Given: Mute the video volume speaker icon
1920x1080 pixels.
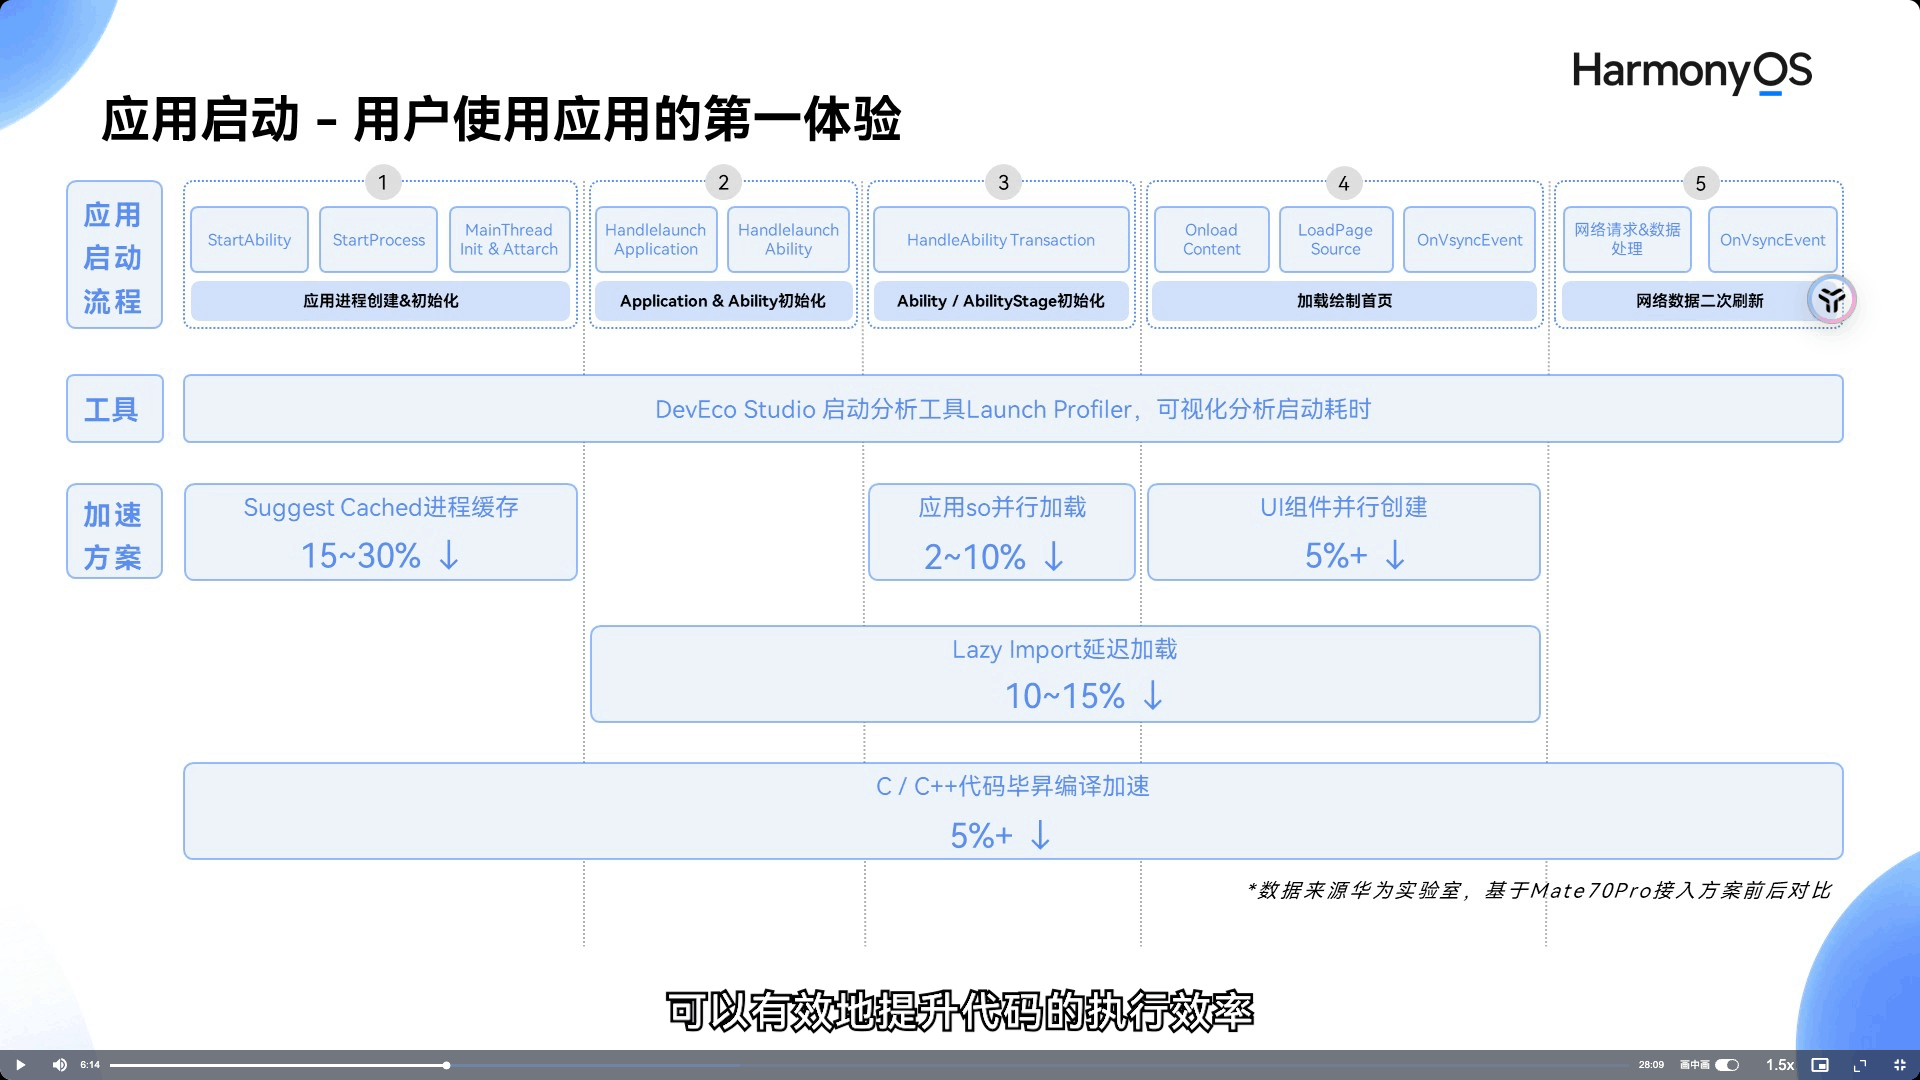Looking at the screenshot, I should pyautogui.click(x=59, y=1065).
